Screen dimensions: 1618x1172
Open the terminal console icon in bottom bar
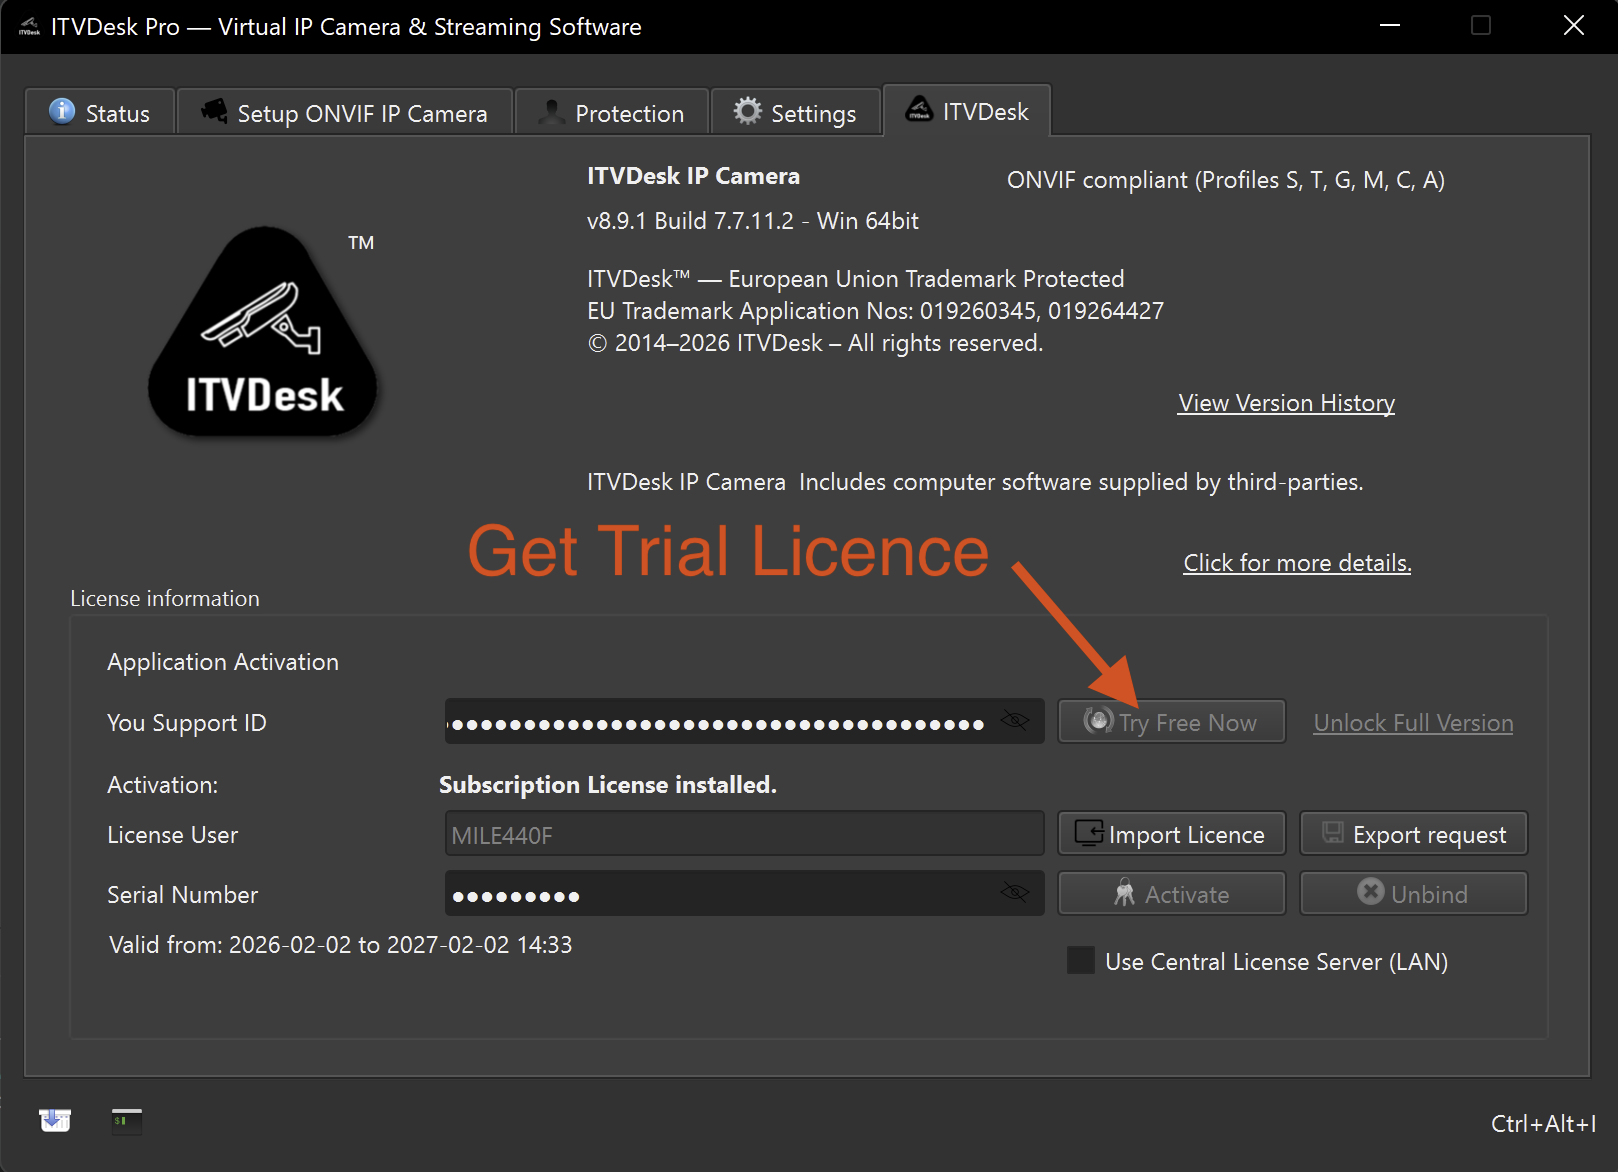[x=127, y=1121]
